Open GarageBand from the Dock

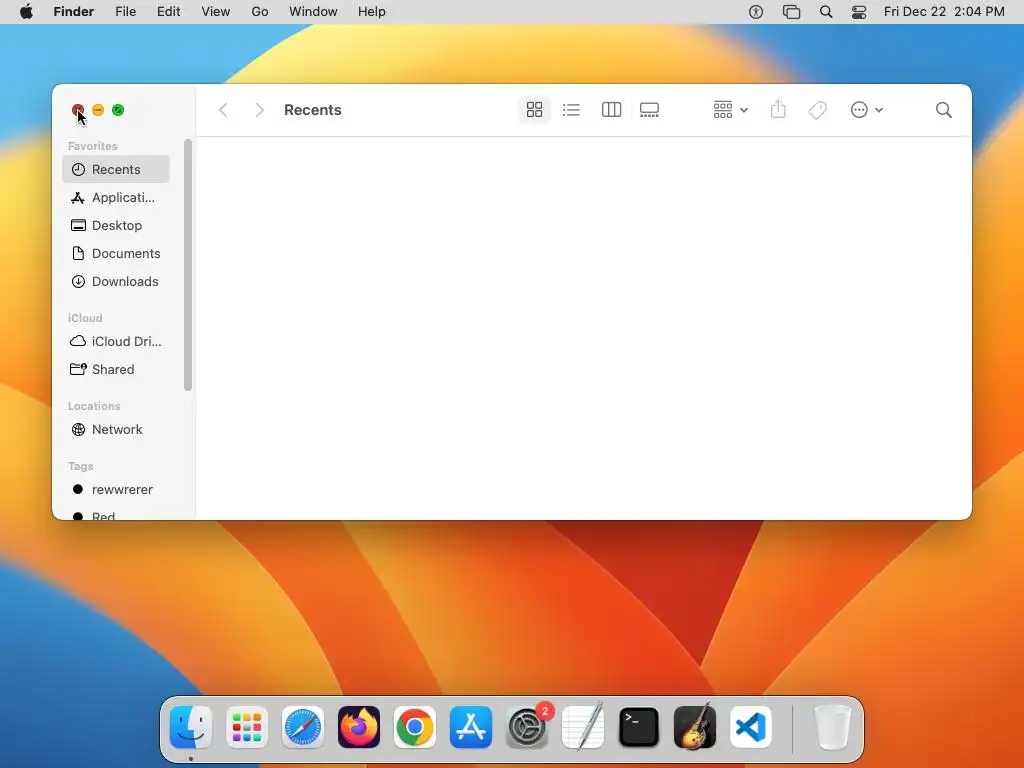(x=695, y=727)
